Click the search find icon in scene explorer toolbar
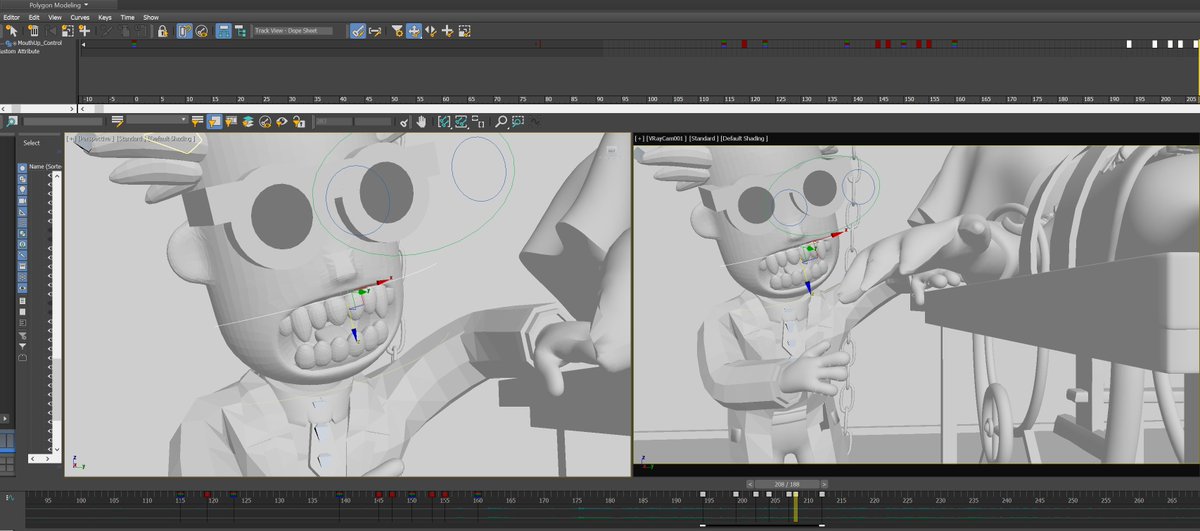1200x531 pixels. [11, 121]
